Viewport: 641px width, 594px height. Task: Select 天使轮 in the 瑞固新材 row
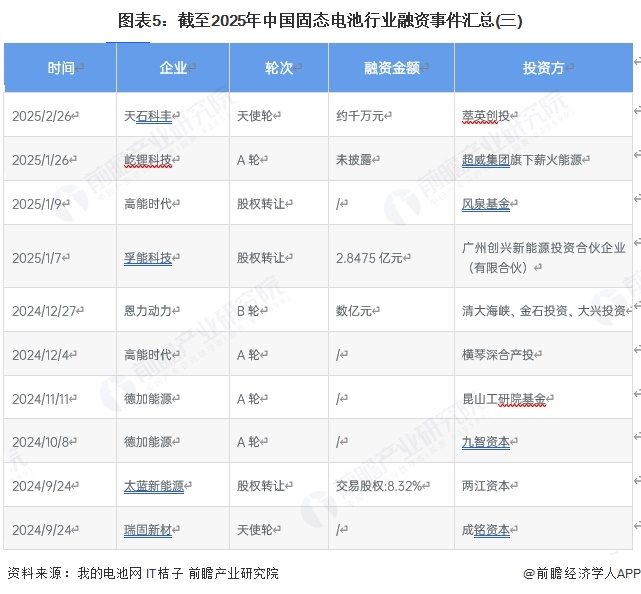click(255, 530)
